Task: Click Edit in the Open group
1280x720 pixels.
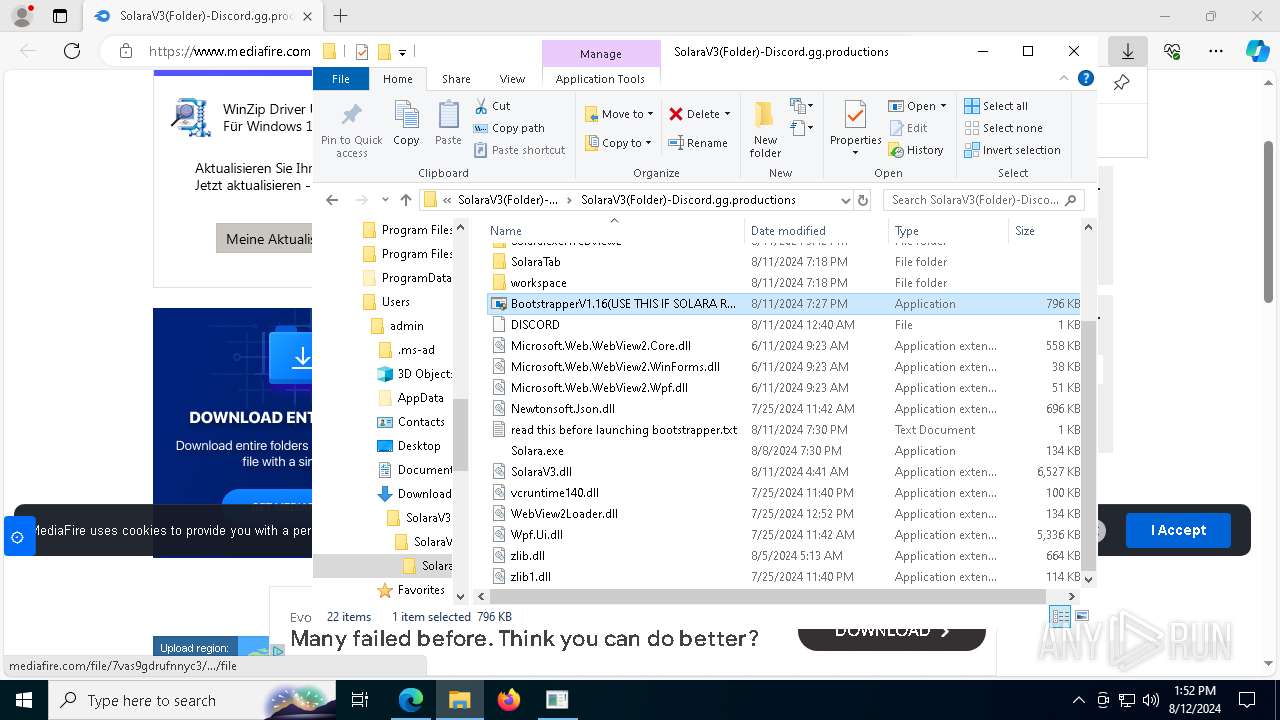Action: [x=908, y=128]
